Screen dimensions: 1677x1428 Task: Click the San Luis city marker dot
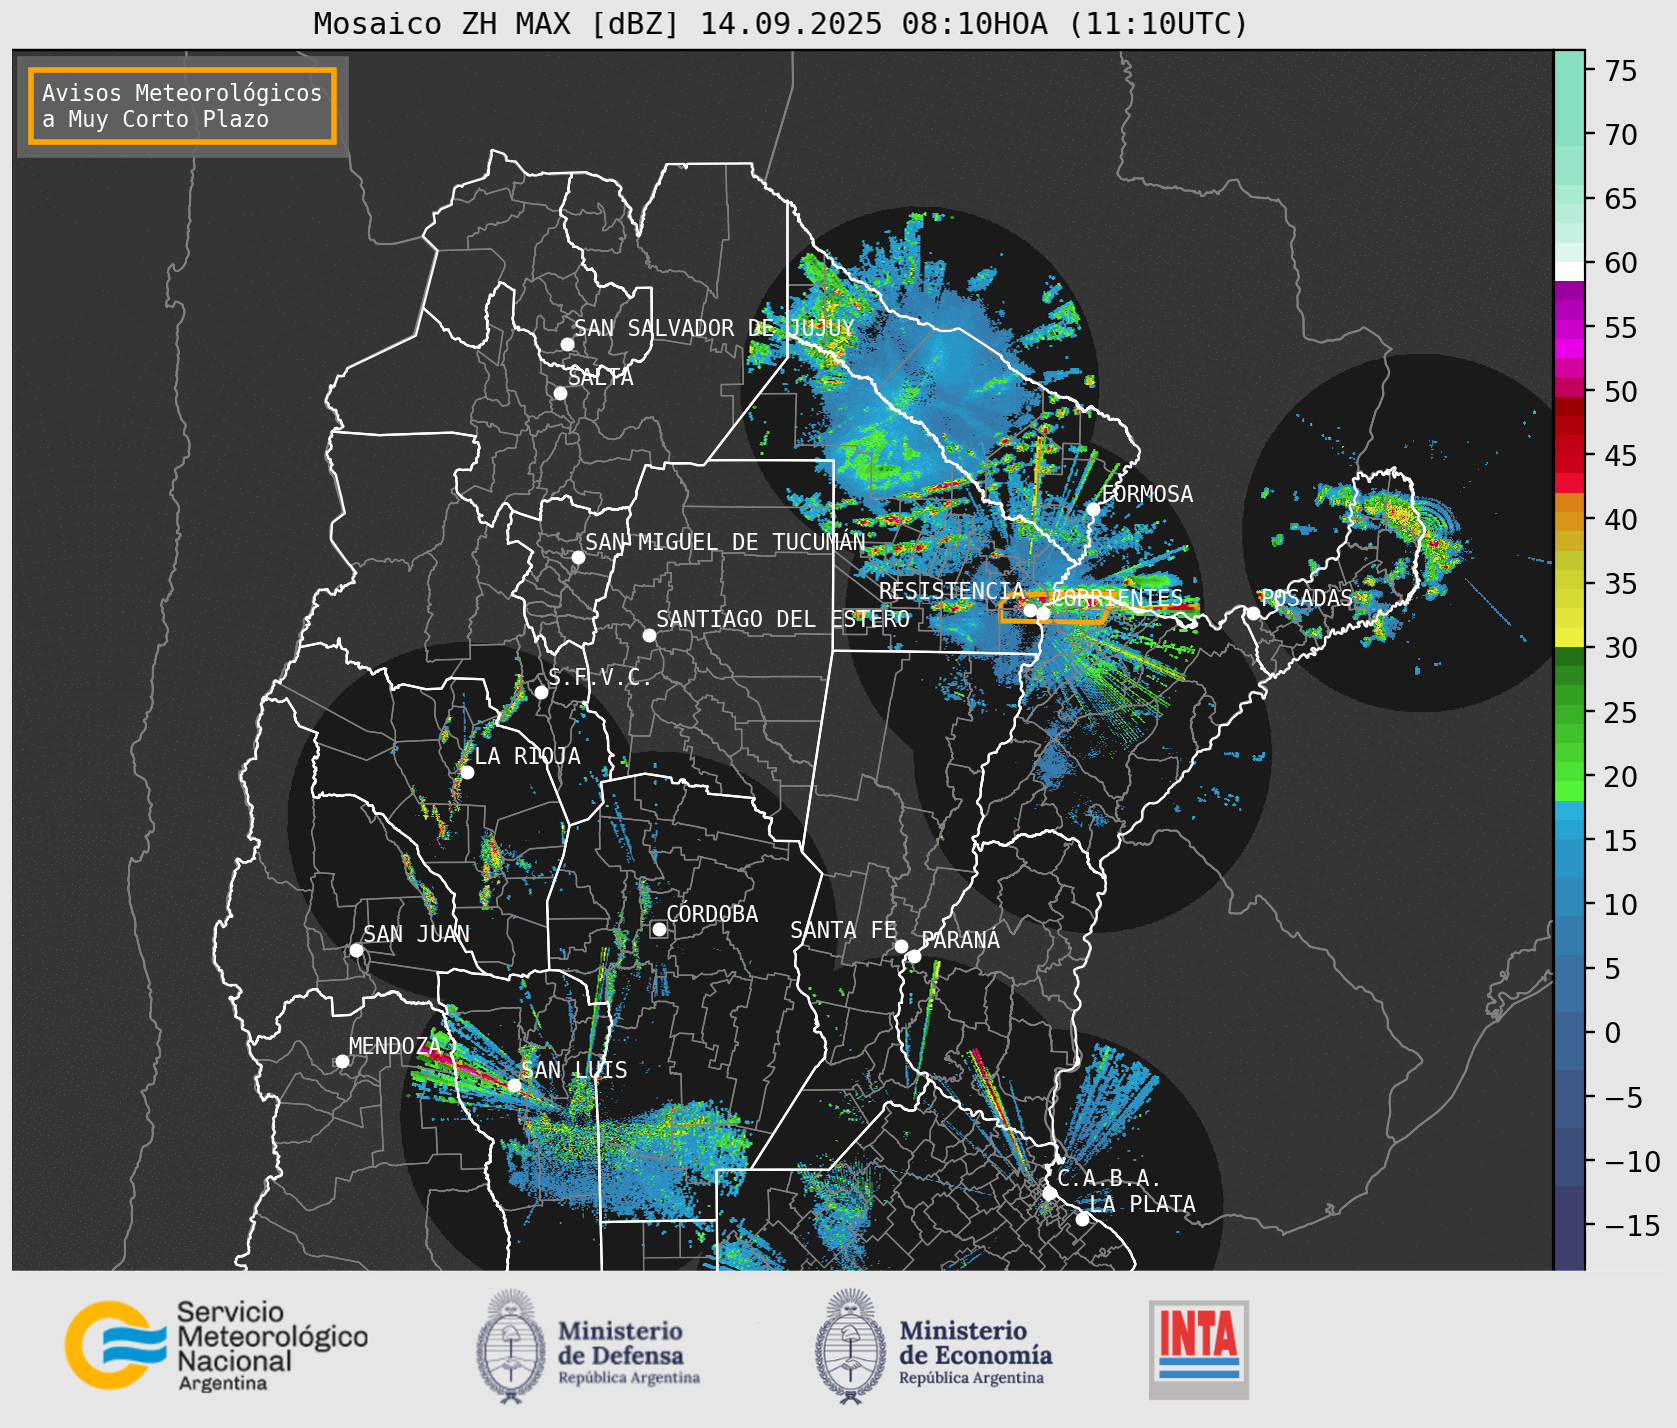pos(514,1085)
